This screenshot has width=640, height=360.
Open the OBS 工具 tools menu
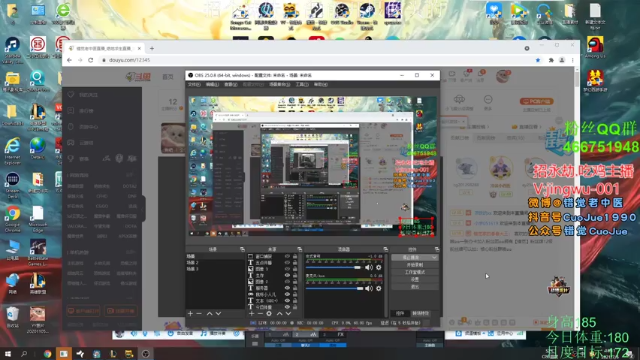click(x=302, y=84)
